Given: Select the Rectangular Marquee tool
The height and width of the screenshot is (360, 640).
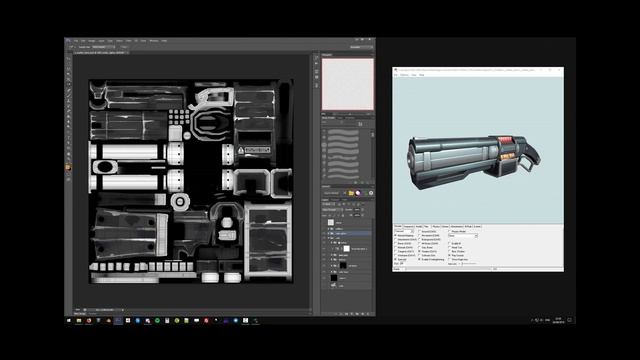Looking at the screenshot, I should 68,64.
